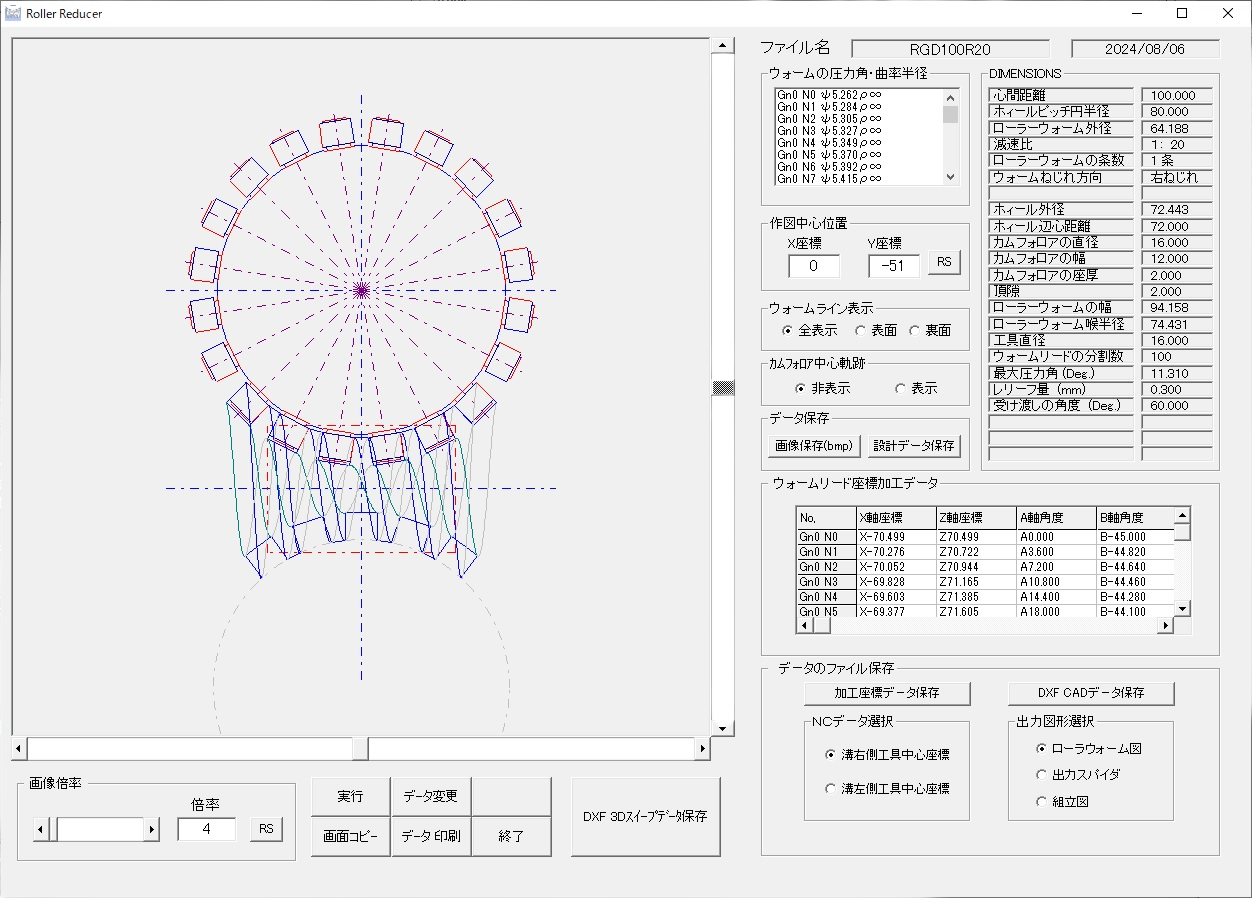
Task: Click RS button beside the Y座標 field
Action: pyautogui.click(x=942, y=263)
